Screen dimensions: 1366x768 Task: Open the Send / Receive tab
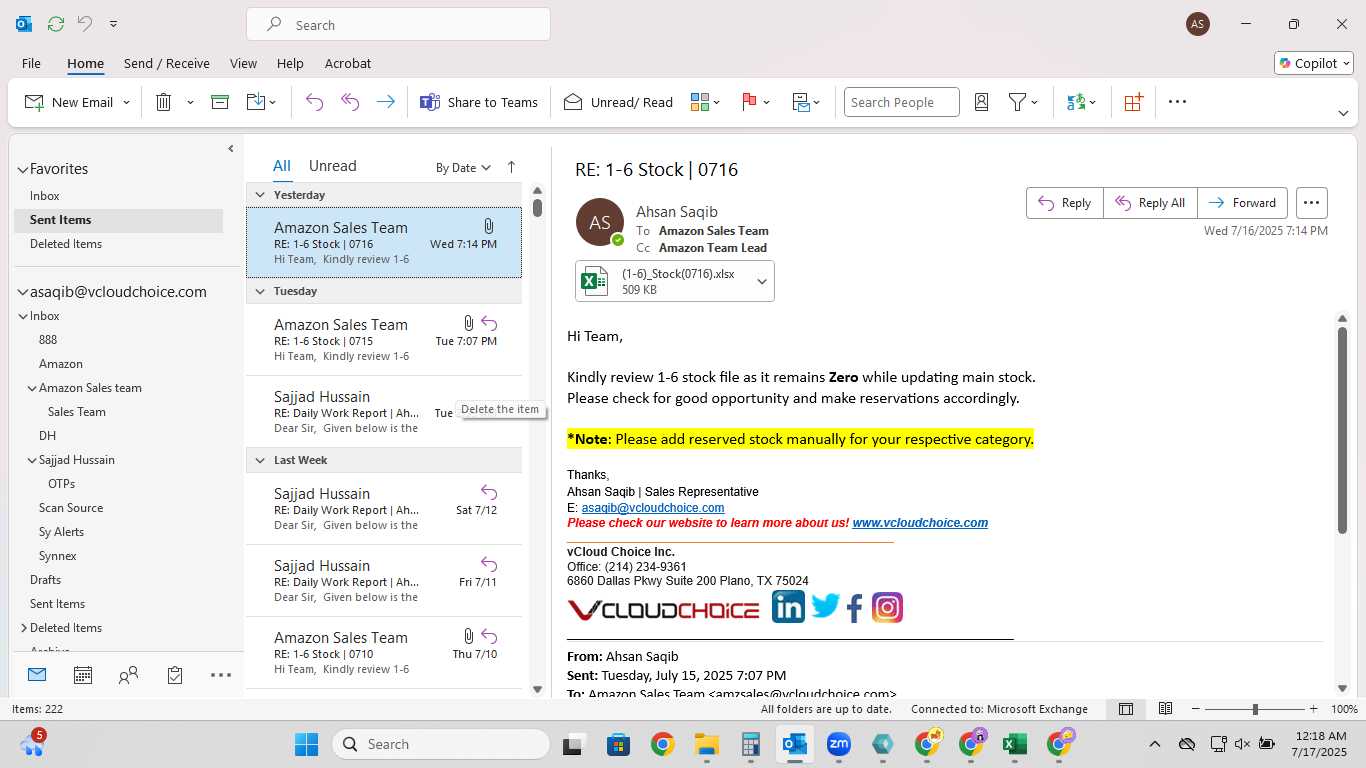[x=167, y=63]
